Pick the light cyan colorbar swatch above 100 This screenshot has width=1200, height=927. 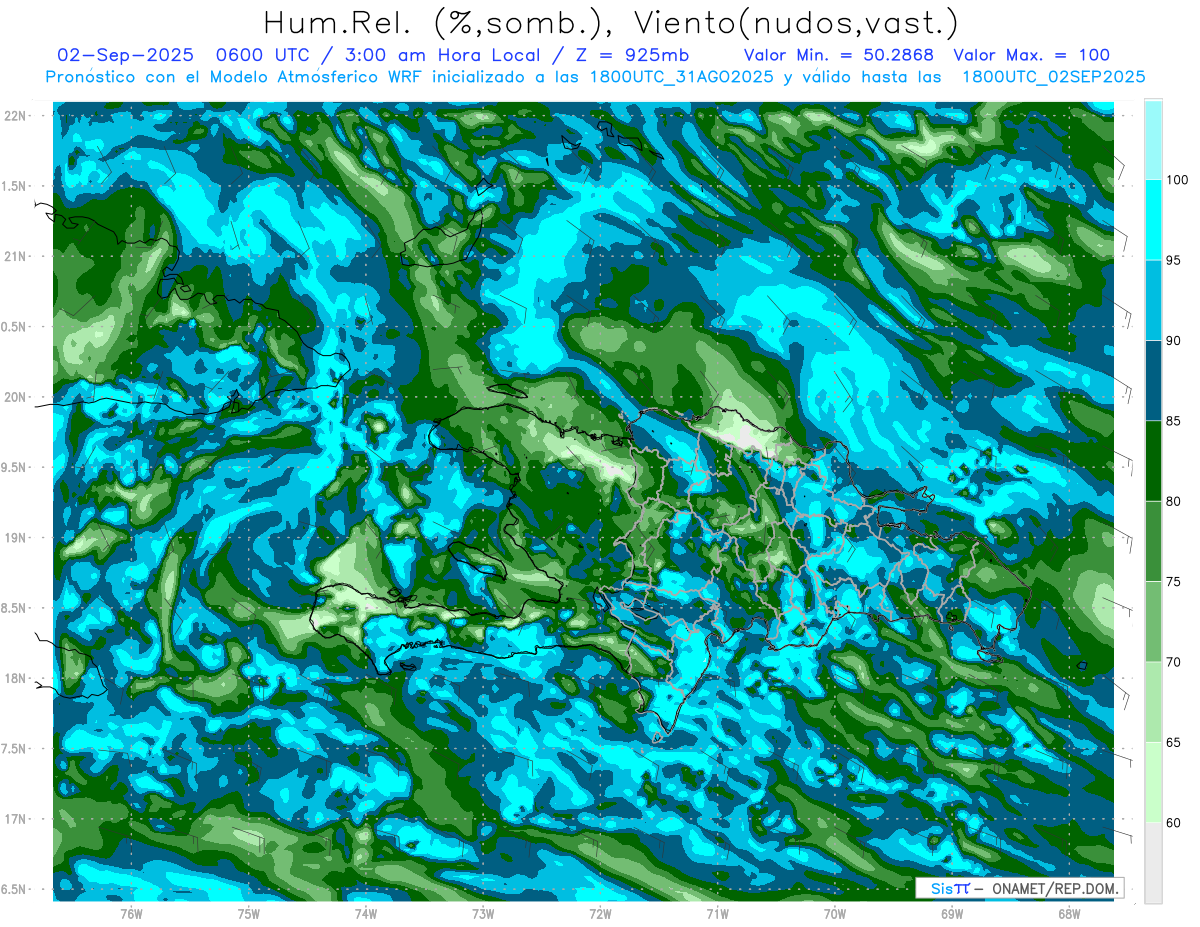coord(1153,140)
